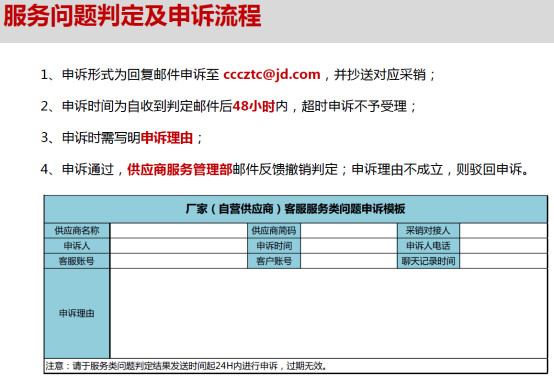Select the red text 48小时
The width and height of the screenshot is (554, 378).
click(x=254, y=106)
